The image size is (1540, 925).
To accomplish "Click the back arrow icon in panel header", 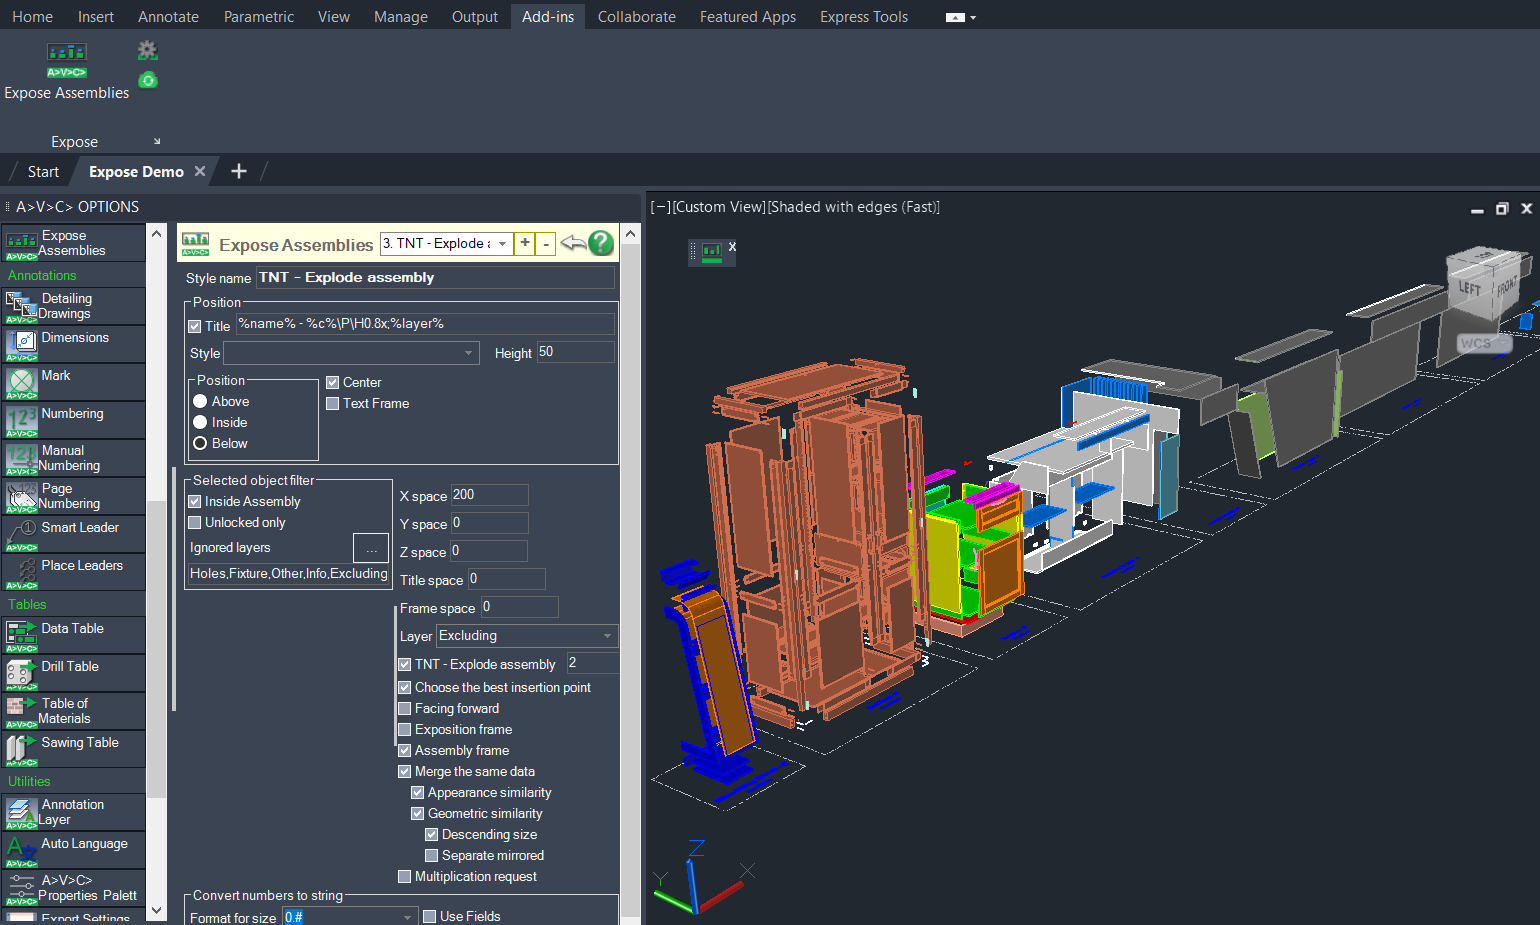I will (x=573, y=243).
